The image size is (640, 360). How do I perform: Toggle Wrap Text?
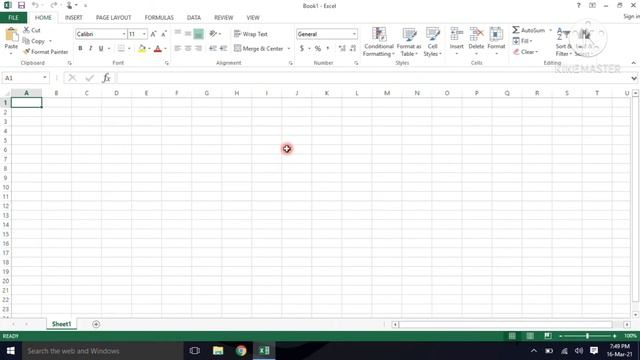tap(251, 34)
